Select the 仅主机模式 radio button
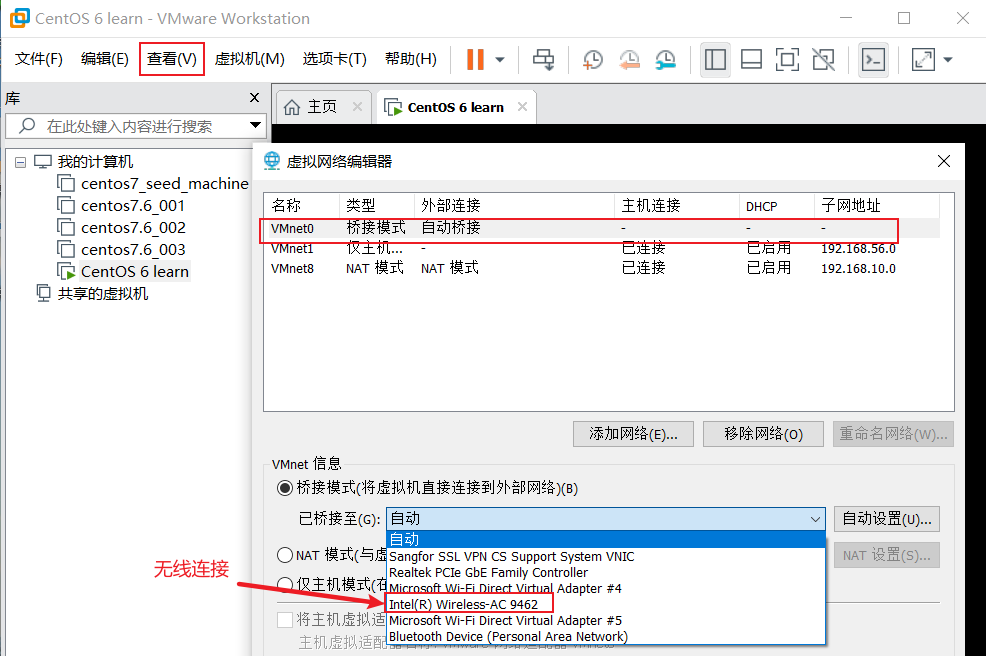The image size is (986, 656). pos(285,584)
